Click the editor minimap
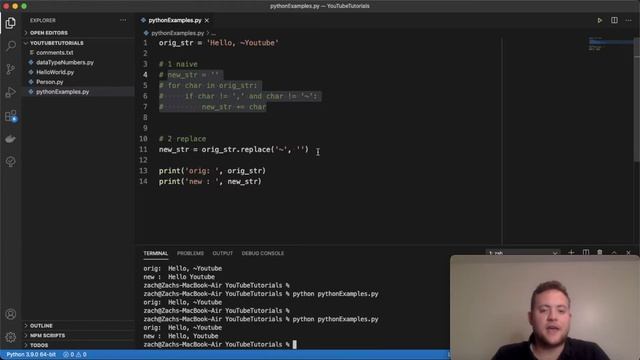The height and width of the screenshot is (360, 640). point(610,44)
